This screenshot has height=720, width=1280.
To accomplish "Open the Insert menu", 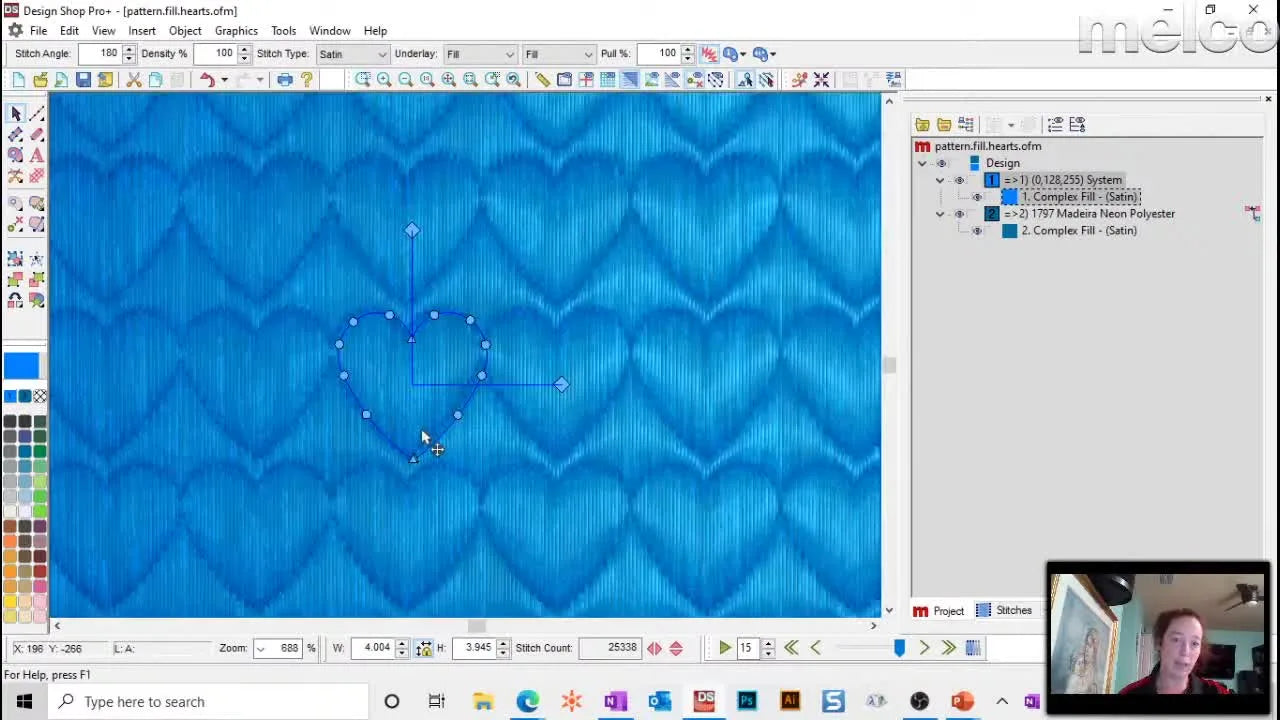I will tap(142, 31).
